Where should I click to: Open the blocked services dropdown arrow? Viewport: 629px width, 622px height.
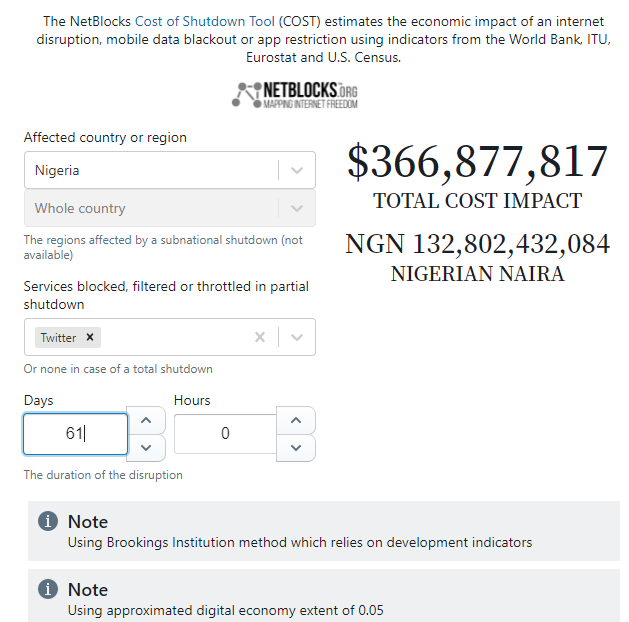click(x=297, y=337)
